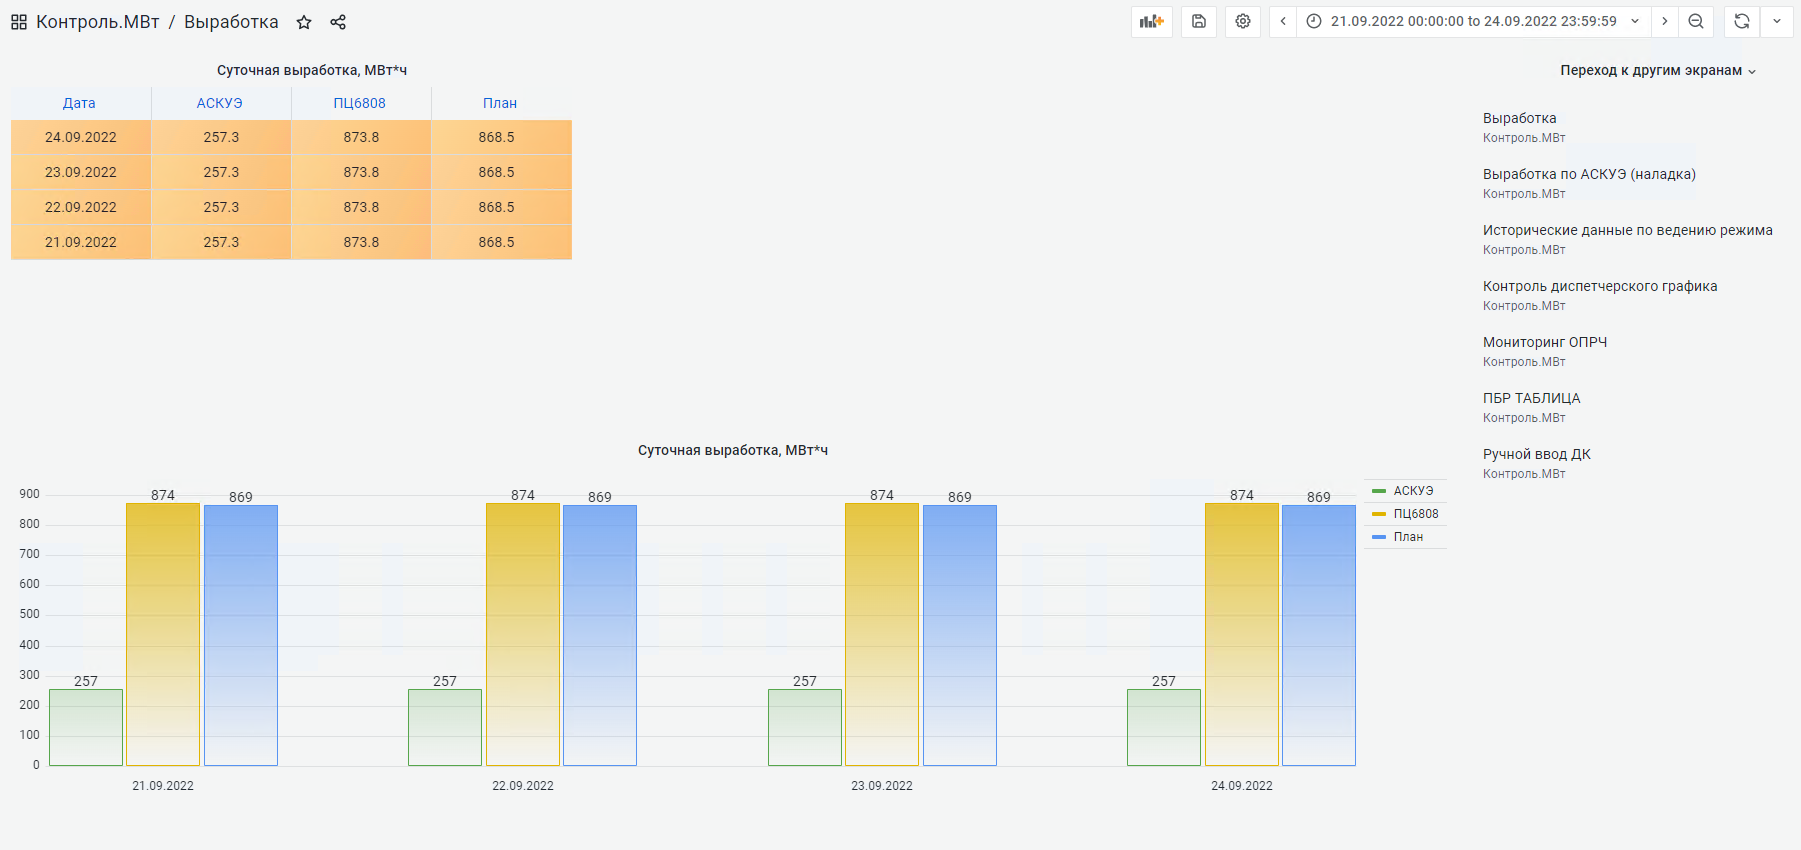The width and height of the screenshot is (1801, 850).
Task: Save the dashboard with the disk icon
Action: 1199,21
